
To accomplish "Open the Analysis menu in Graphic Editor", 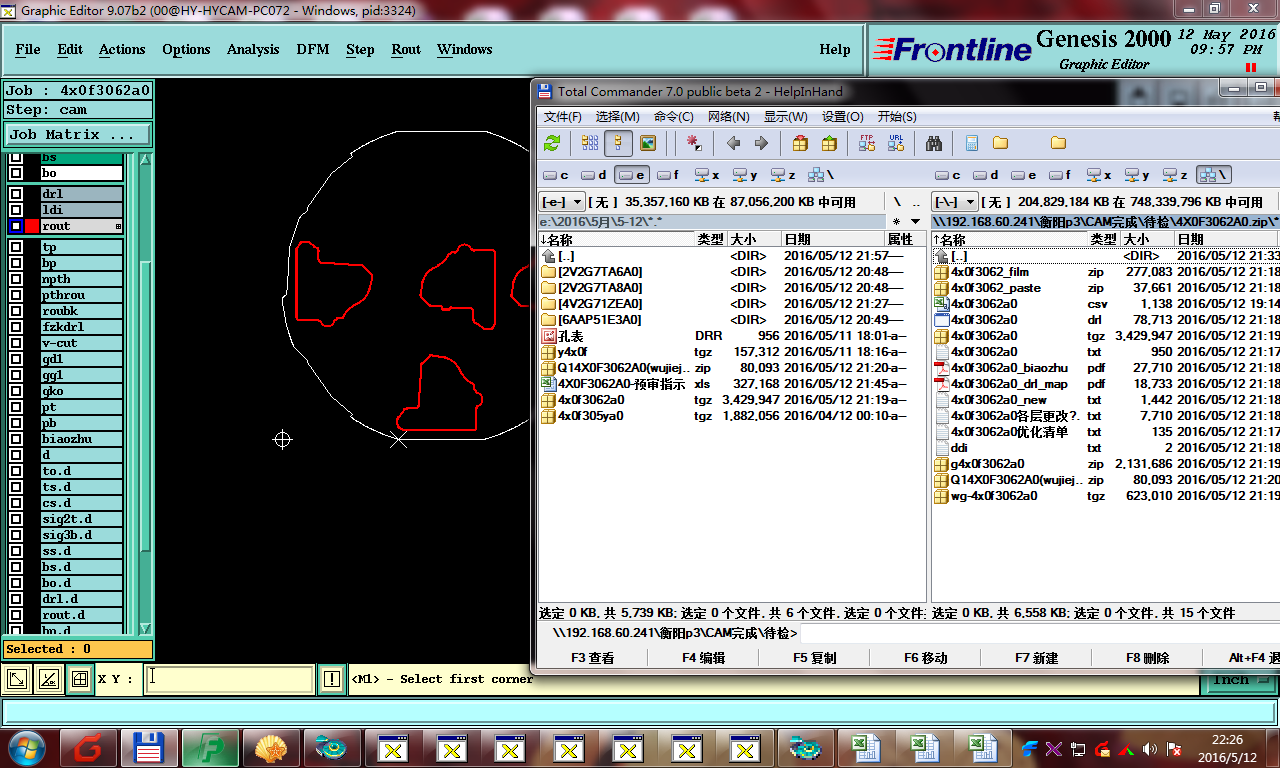I will coord(253,49).
